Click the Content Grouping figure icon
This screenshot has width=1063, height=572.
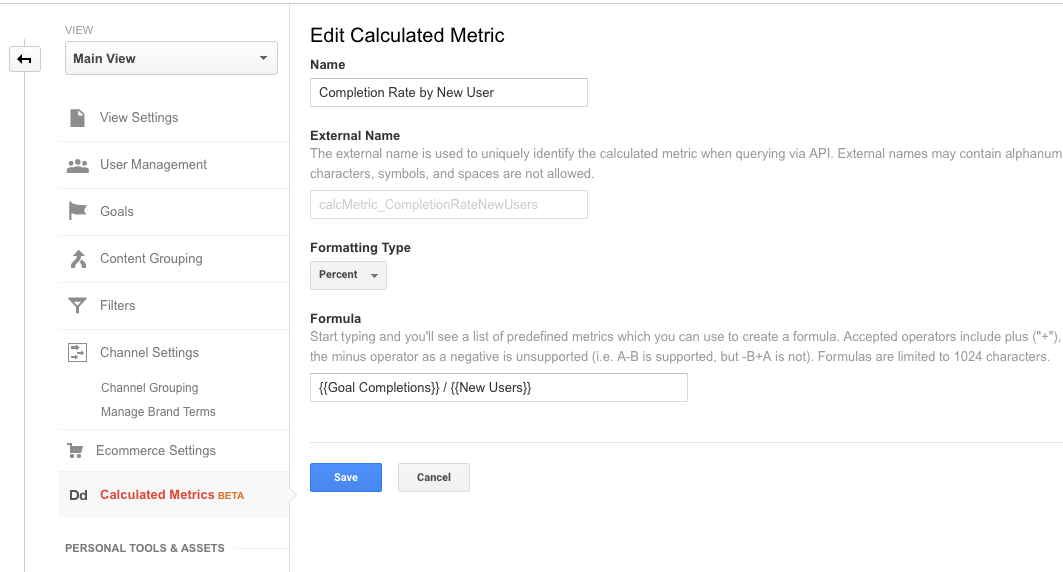coord(77,259)
